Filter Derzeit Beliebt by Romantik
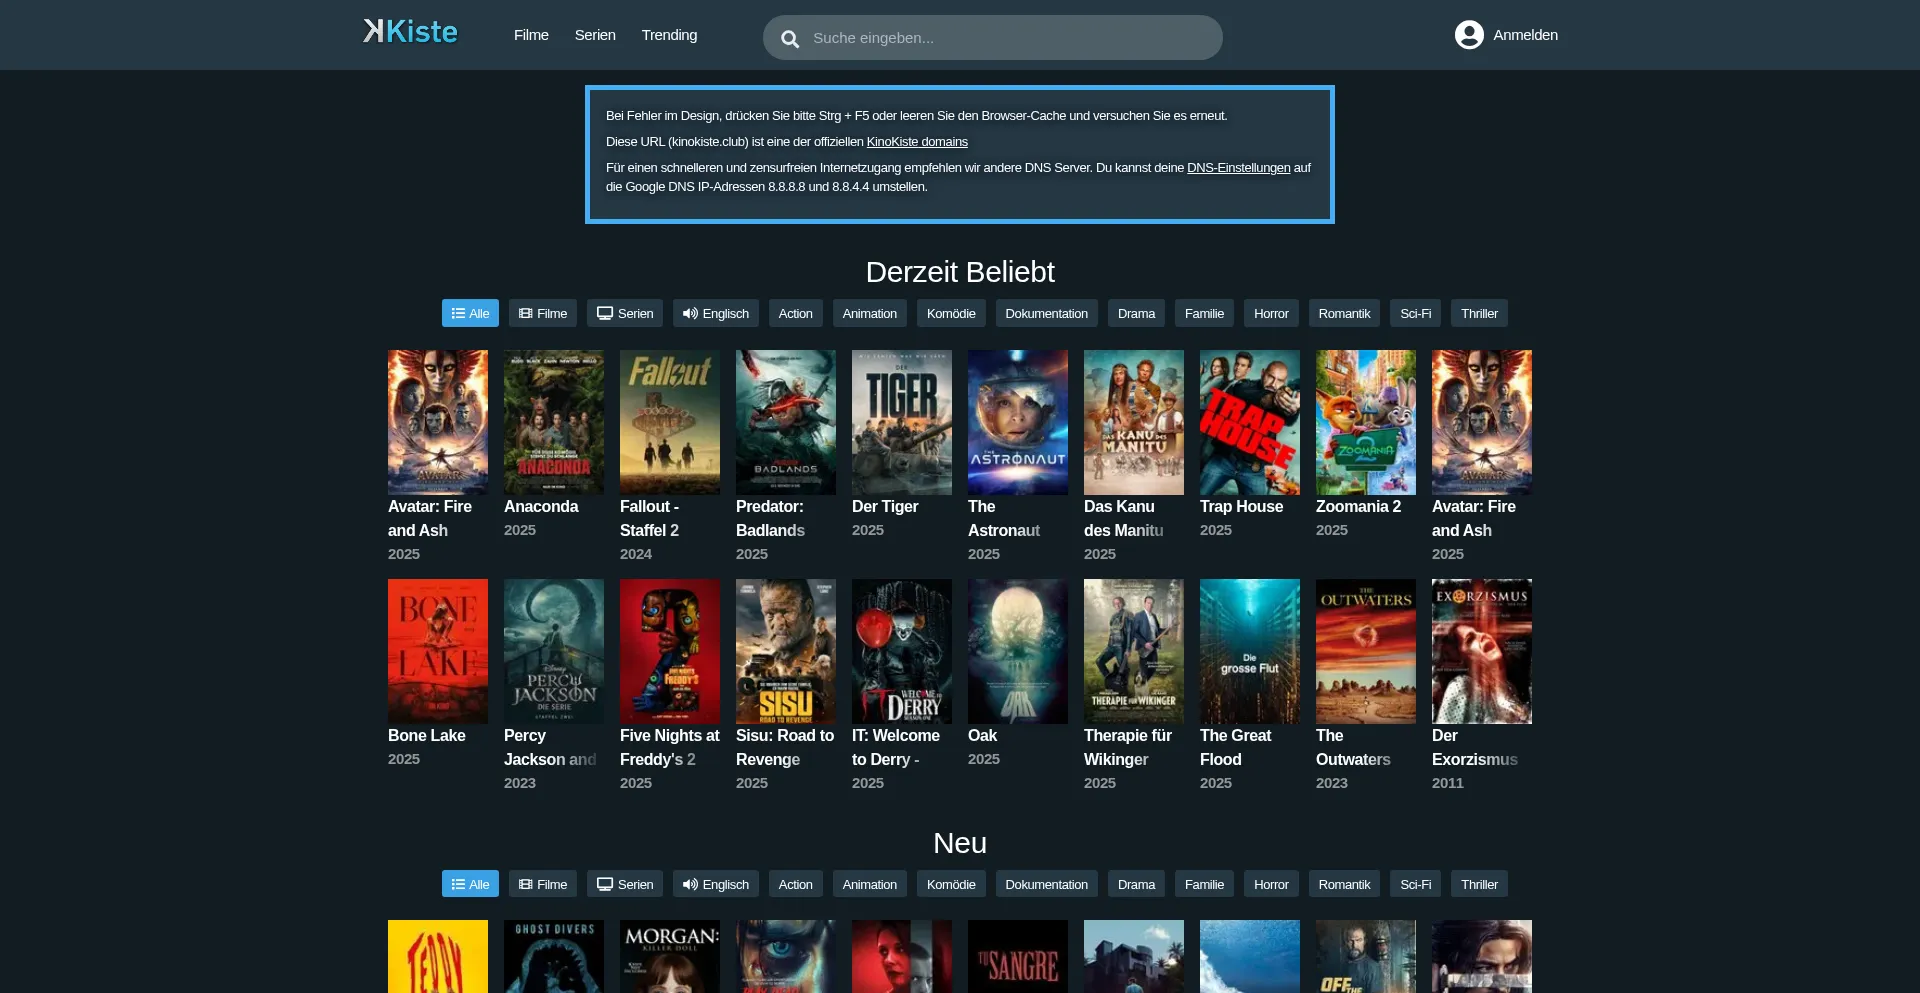This screenshot has height=993, width=1920. 1344,313
